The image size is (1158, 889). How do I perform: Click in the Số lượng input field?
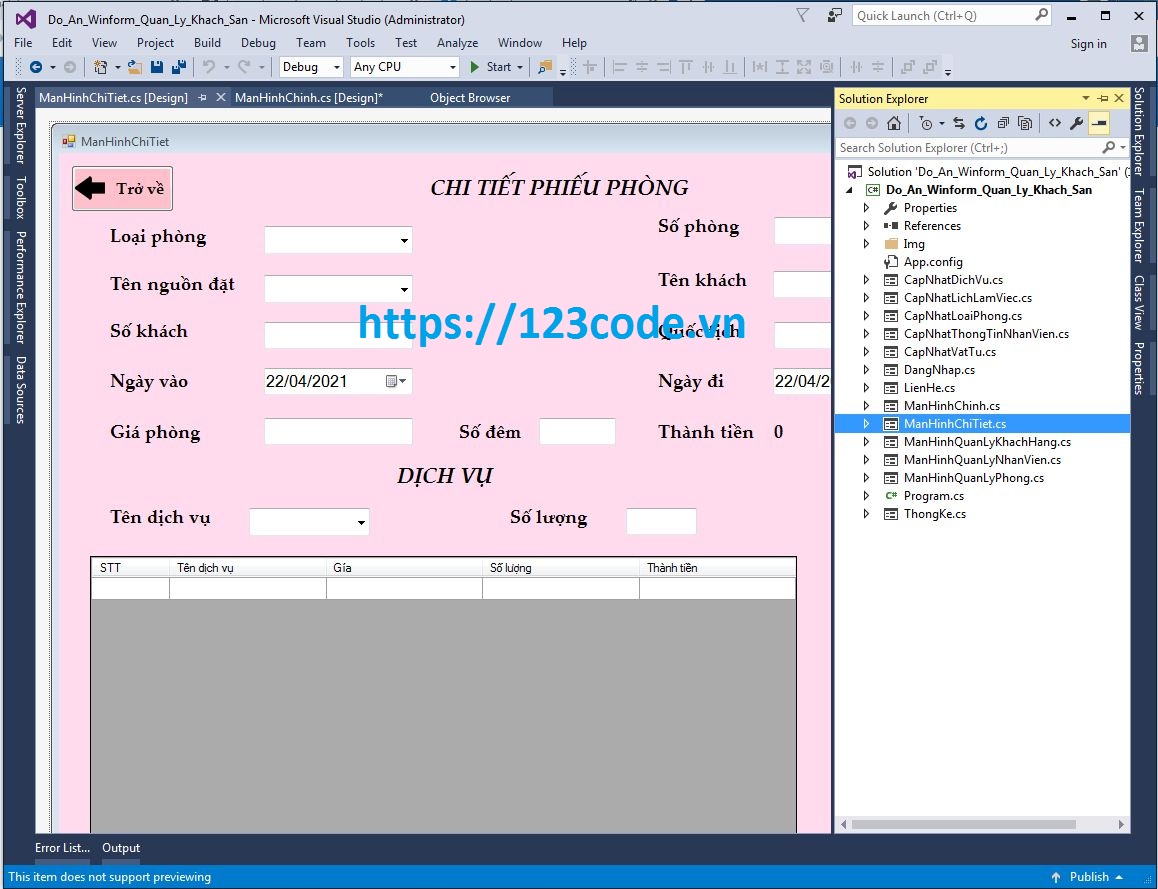[661, 521]
